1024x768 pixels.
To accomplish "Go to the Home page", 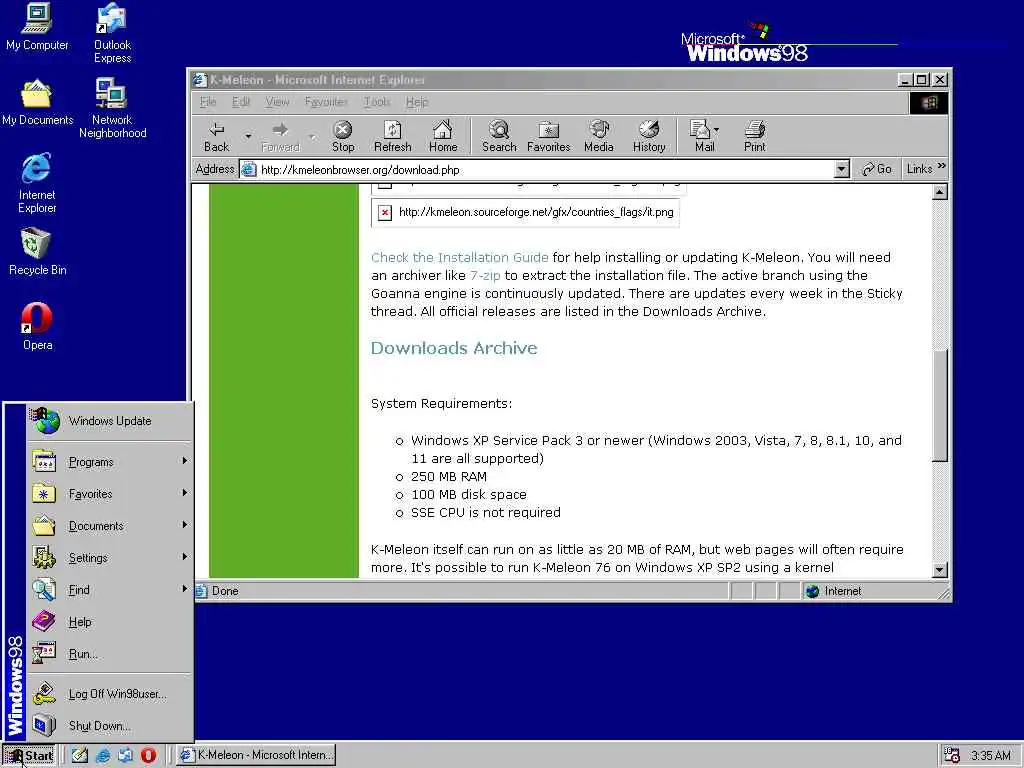I will pos(443,136).
